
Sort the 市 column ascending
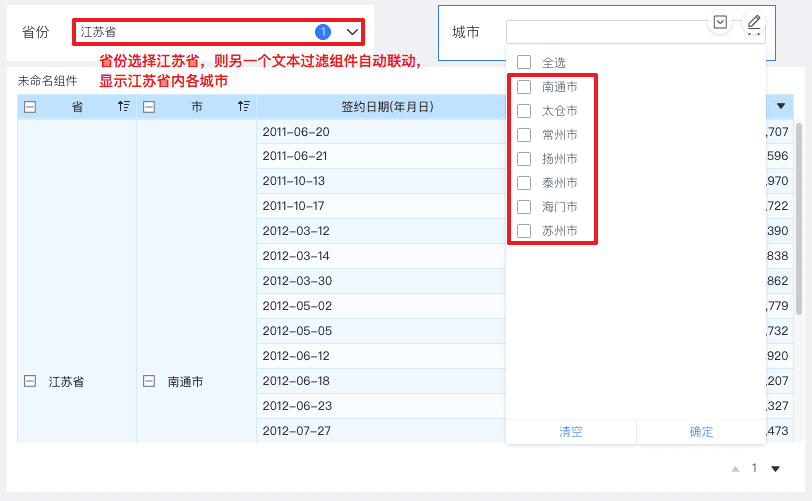244,107
